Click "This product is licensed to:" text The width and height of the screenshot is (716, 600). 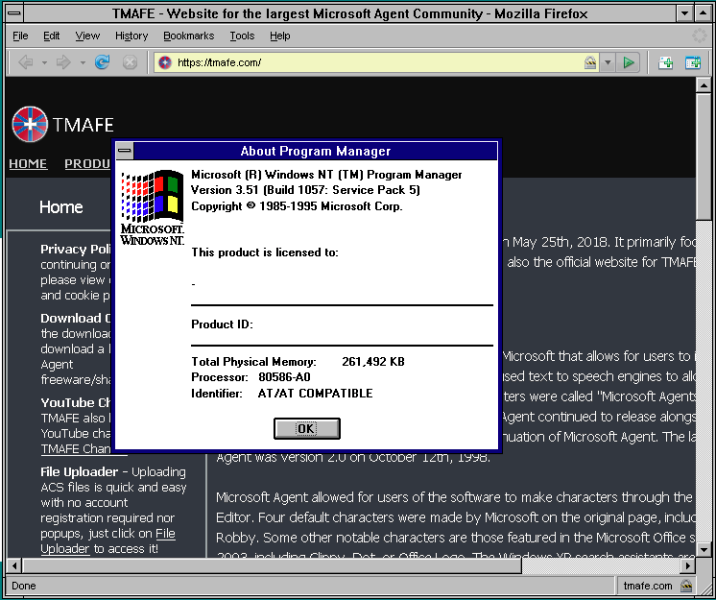point(265,252)
